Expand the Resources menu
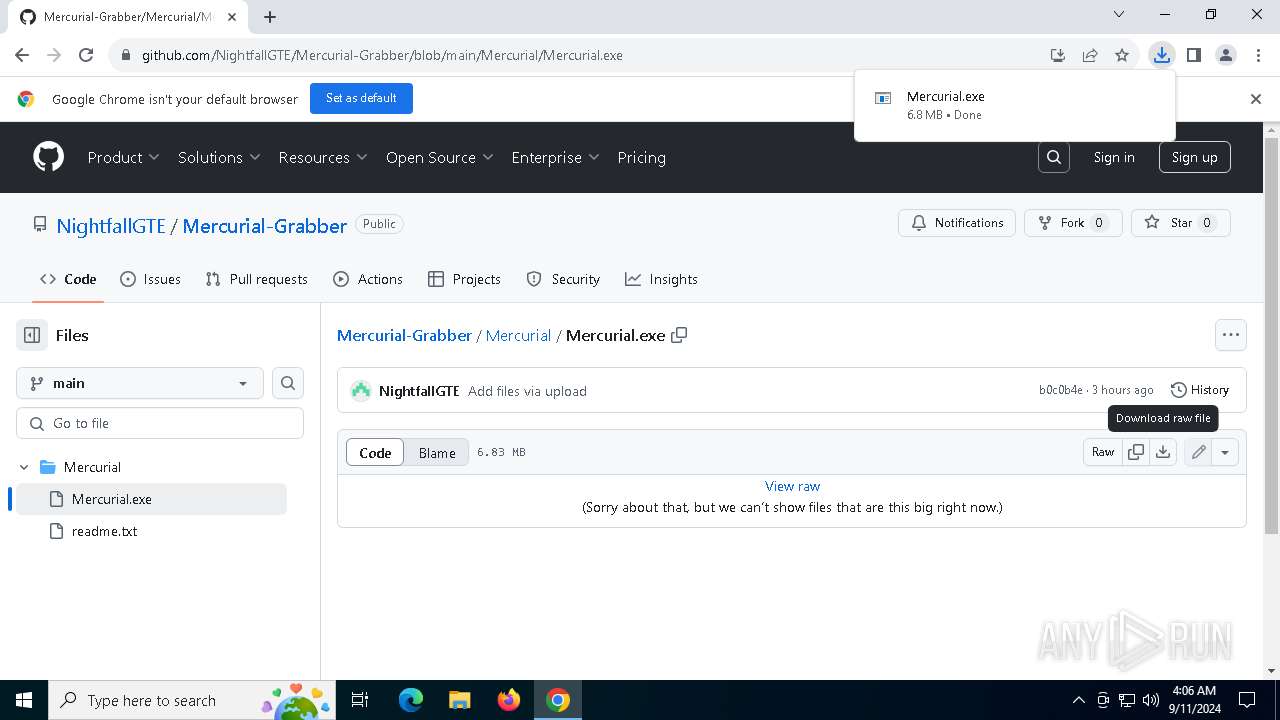The image size is (1280, 720). point(323,157)
